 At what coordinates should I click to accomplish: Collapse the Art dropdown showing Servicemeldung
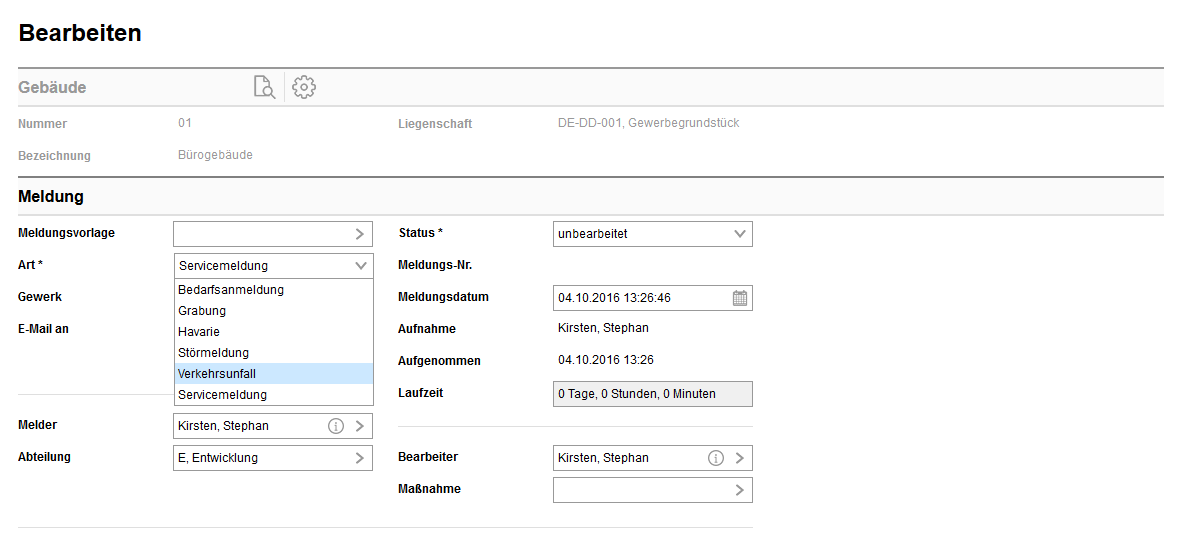[360, 266]
